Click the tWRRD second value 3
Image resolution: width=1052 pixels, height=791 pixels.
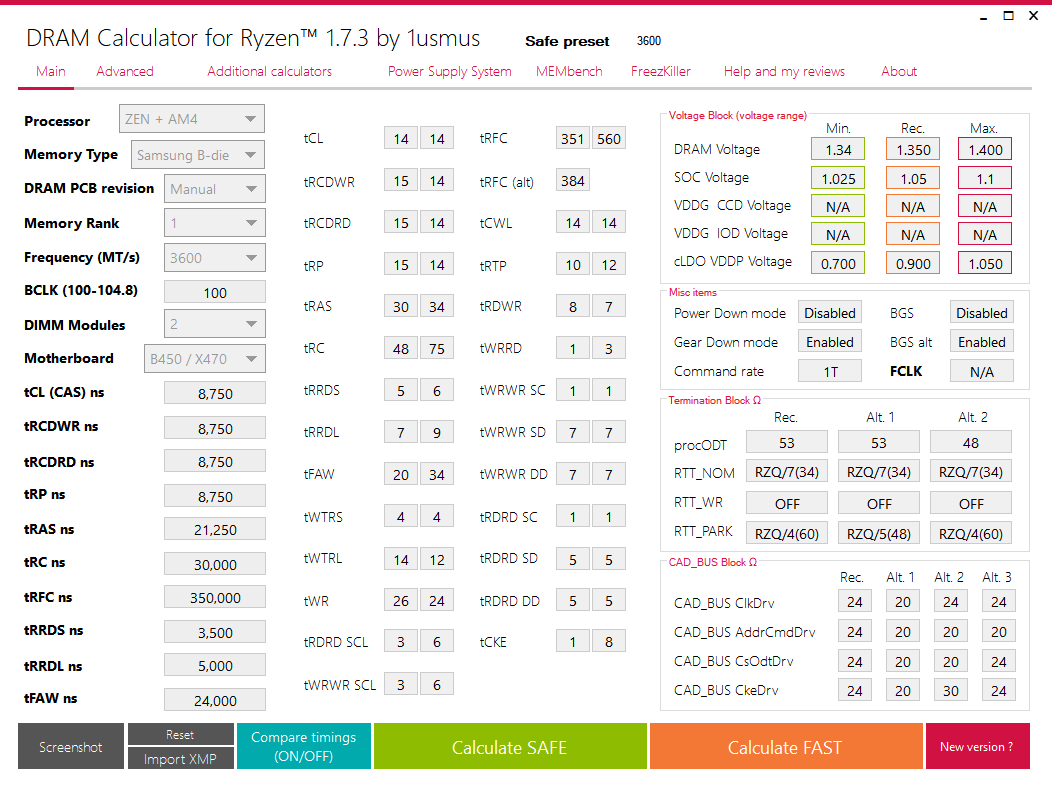609,349
